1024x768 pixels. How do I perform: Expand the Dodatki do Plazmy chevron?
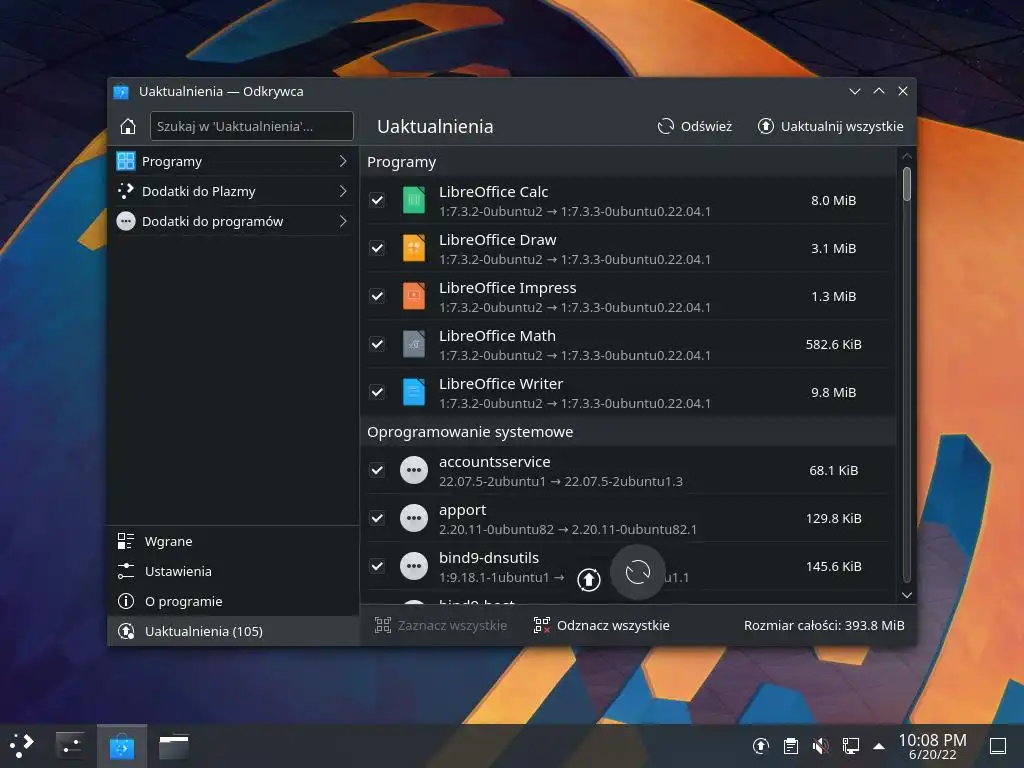point(343,191)
